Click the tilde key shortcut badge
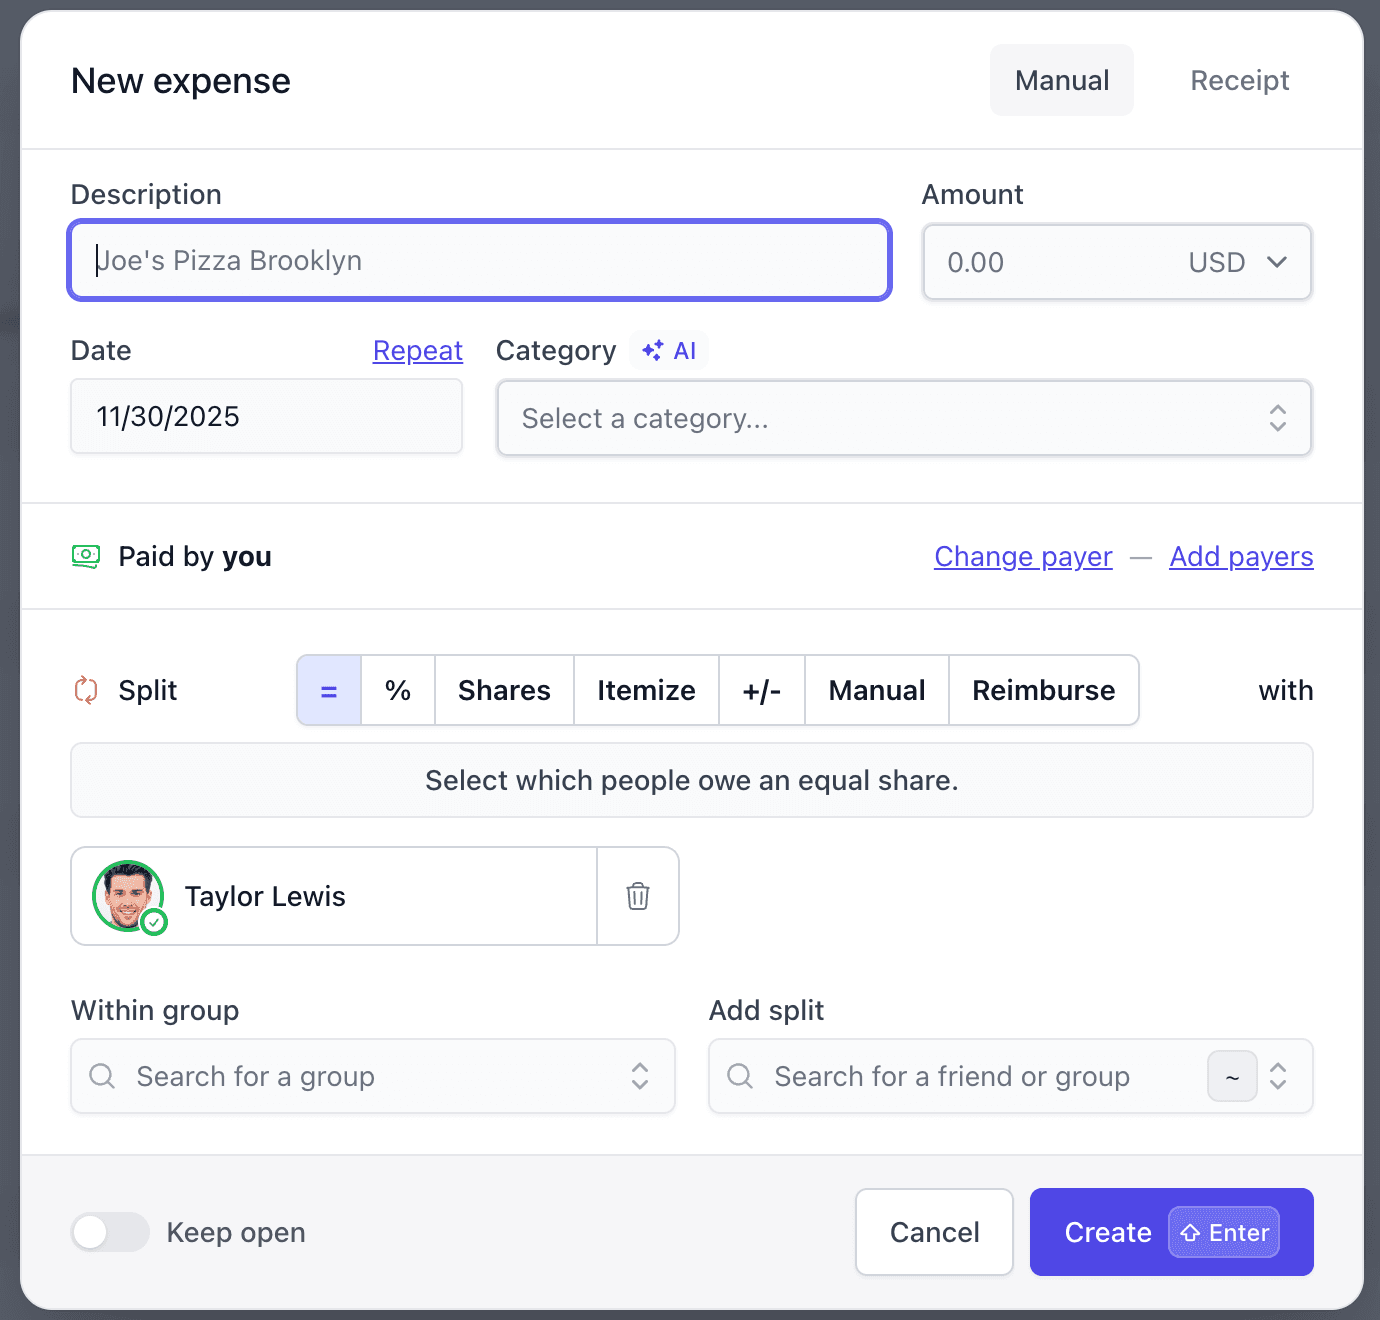 1232,1076
